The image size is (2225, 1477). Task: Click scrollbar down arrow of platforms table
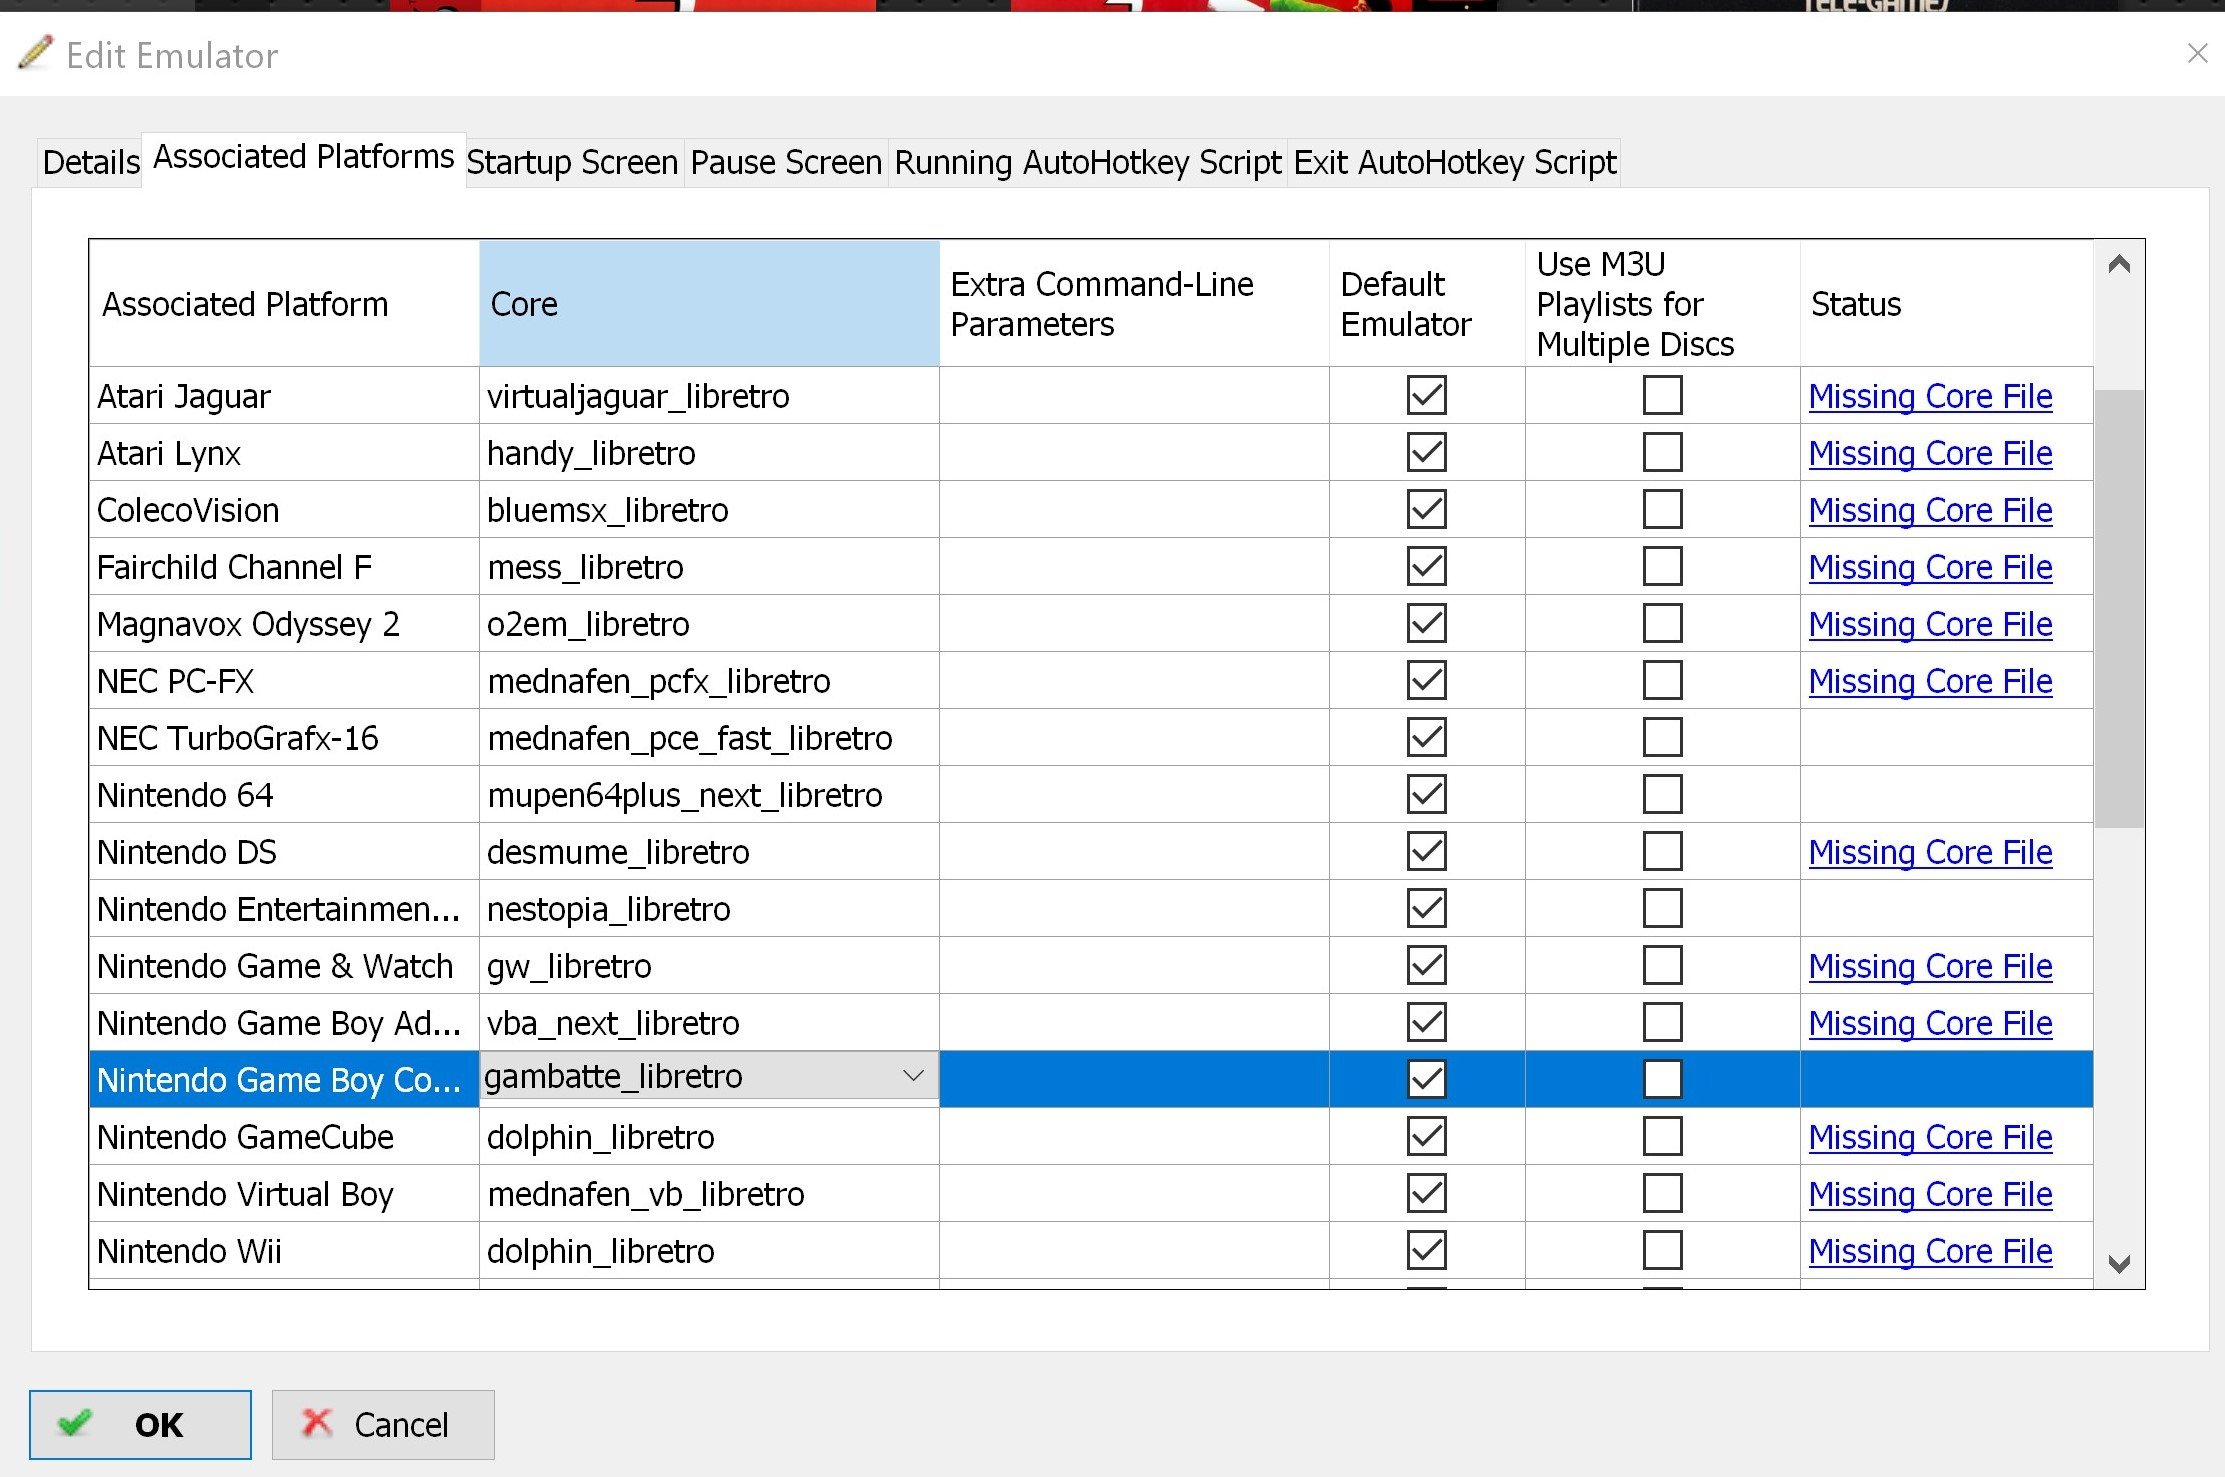(2119, 1263)
